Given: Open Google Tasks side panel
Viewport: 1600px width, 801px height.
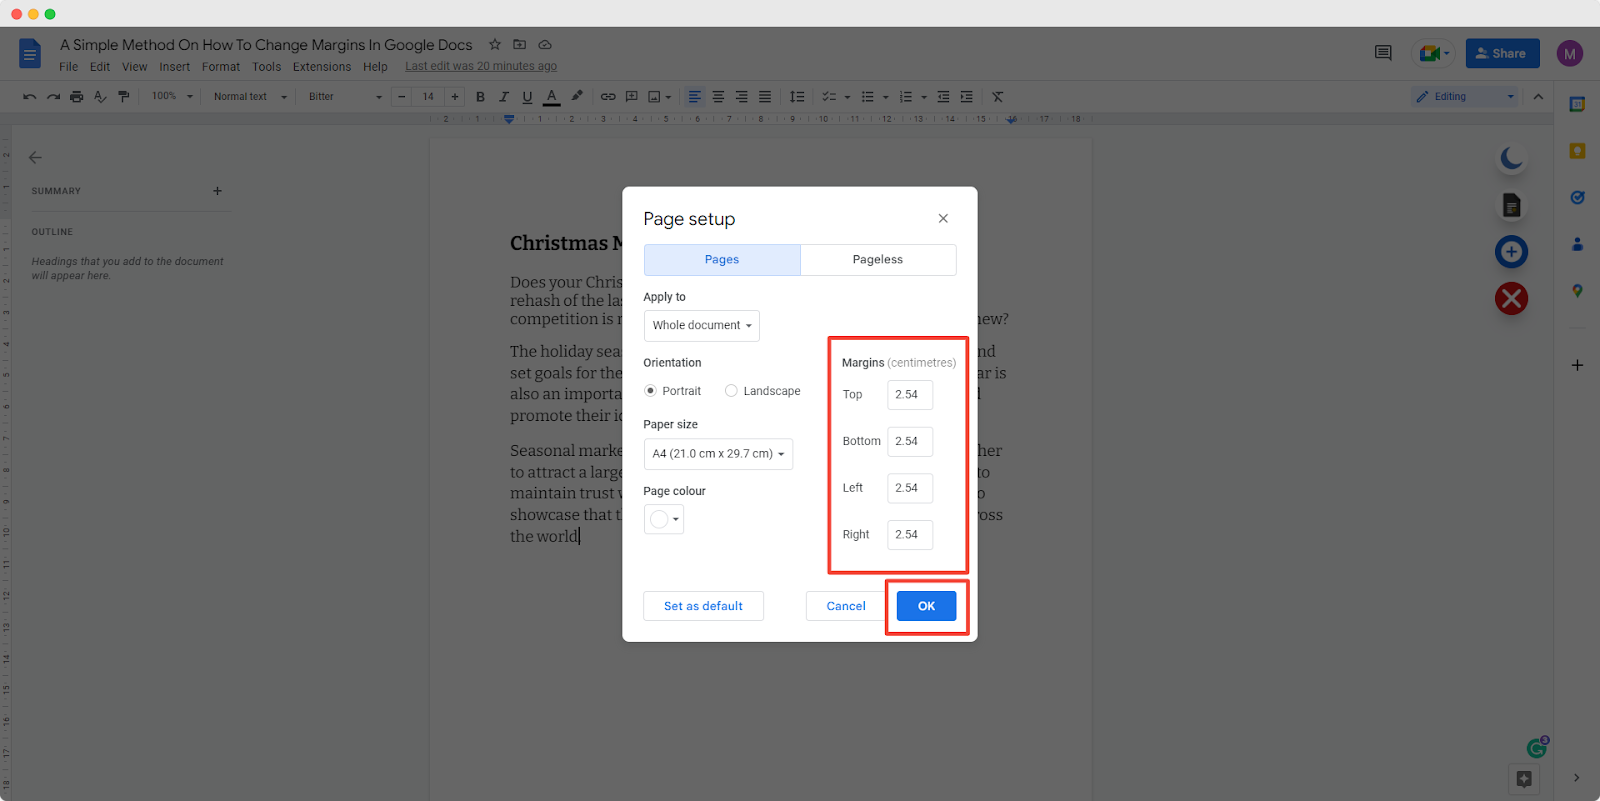Looking at the screenshot, I should (x=1577, y=197).
